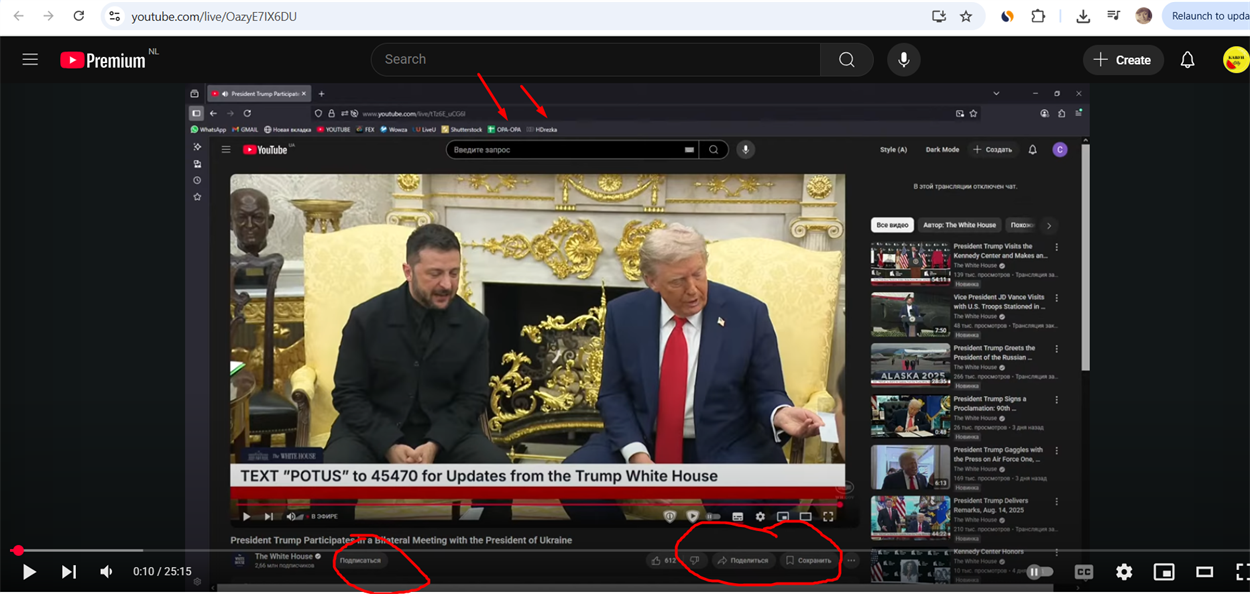Screen dimensions: 1250x594
Task: Open Chrome extensions puzzle icon
Action: coord(1038,16)
